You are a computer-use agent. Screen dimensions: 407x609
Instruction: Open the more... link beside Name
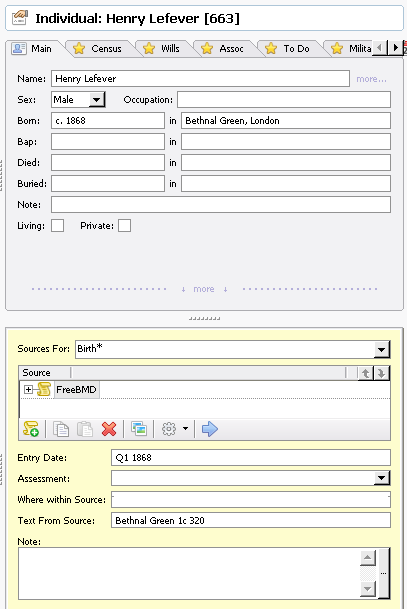(x=371, y=79)
